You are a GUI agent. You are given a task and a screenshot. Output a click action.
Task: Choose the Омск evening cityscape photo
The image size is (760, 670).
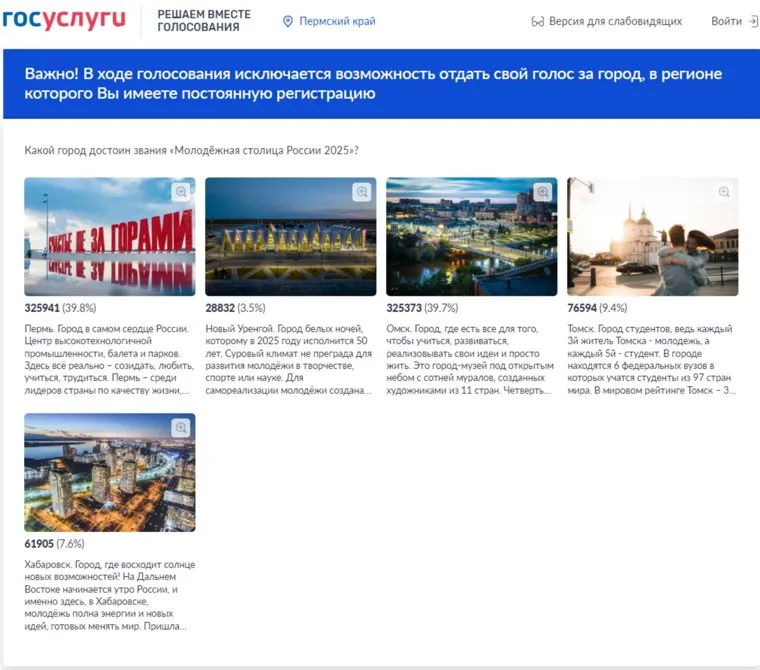point(471,237)
